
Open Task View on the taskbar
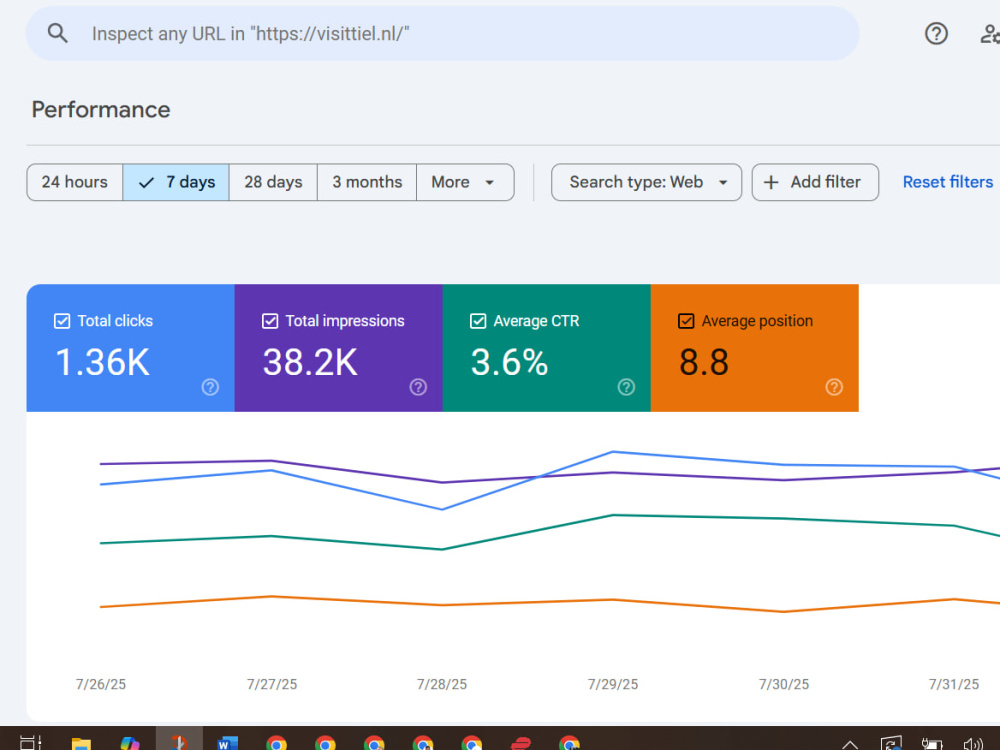(31, 744)
